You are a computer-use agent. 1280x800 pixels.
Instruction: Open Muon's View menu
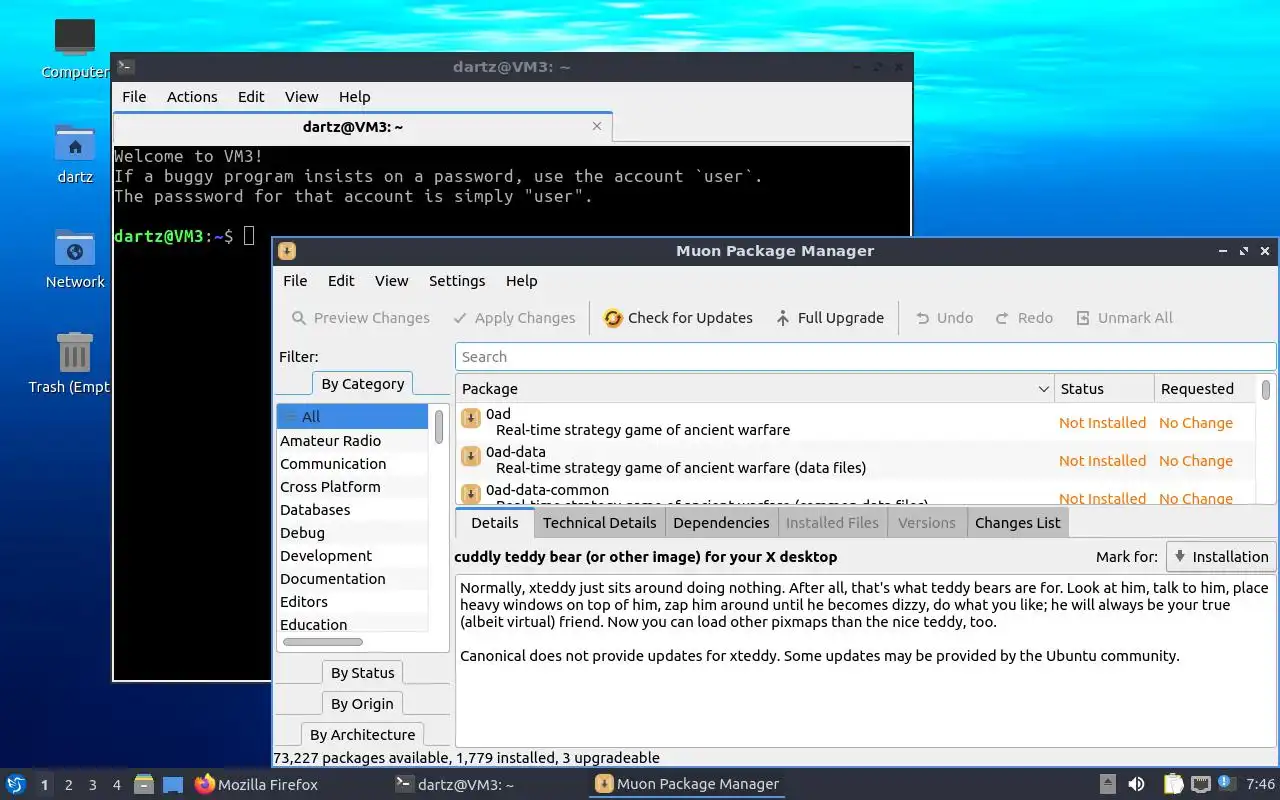tap(391, 281)
